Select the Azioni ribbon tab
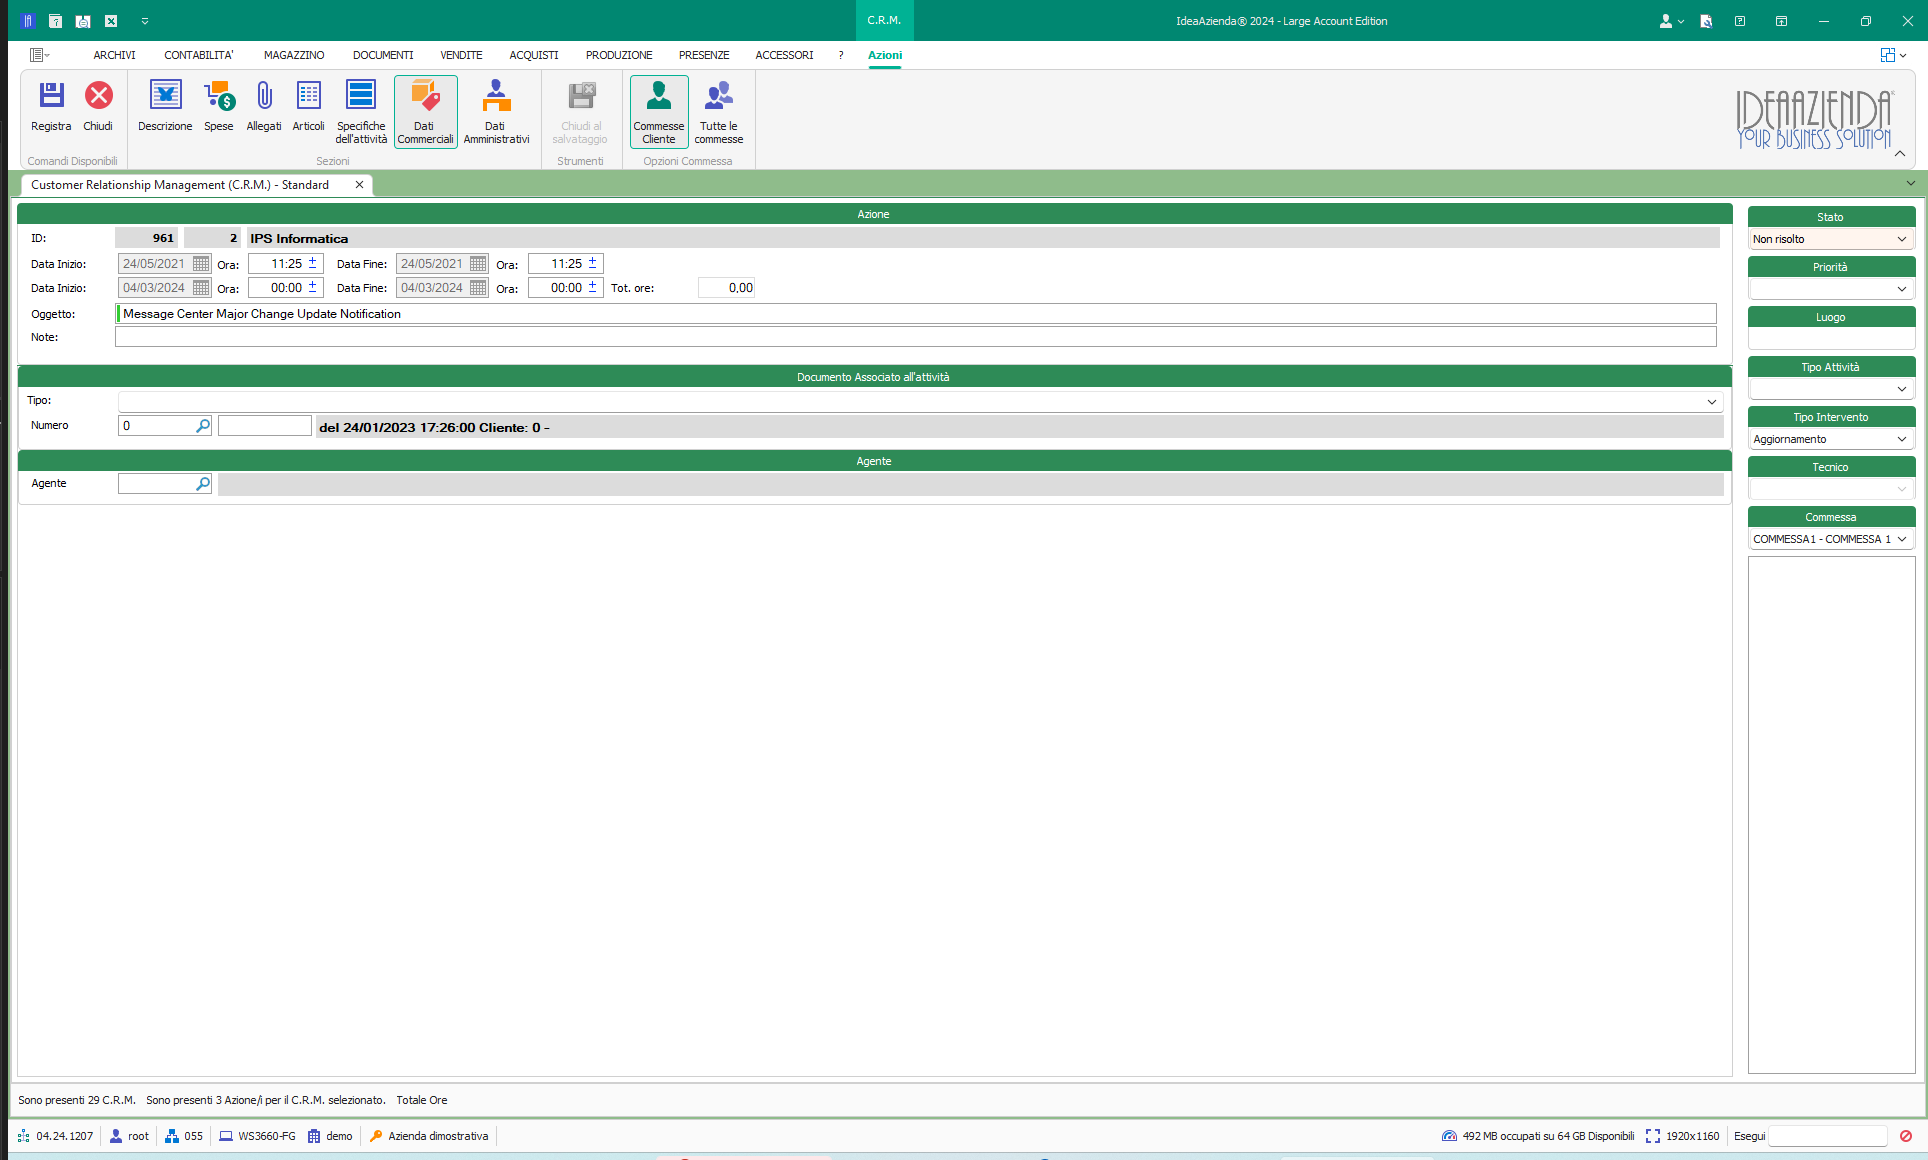Viewport: 1928px width, 1160px height. pos(885,55)
